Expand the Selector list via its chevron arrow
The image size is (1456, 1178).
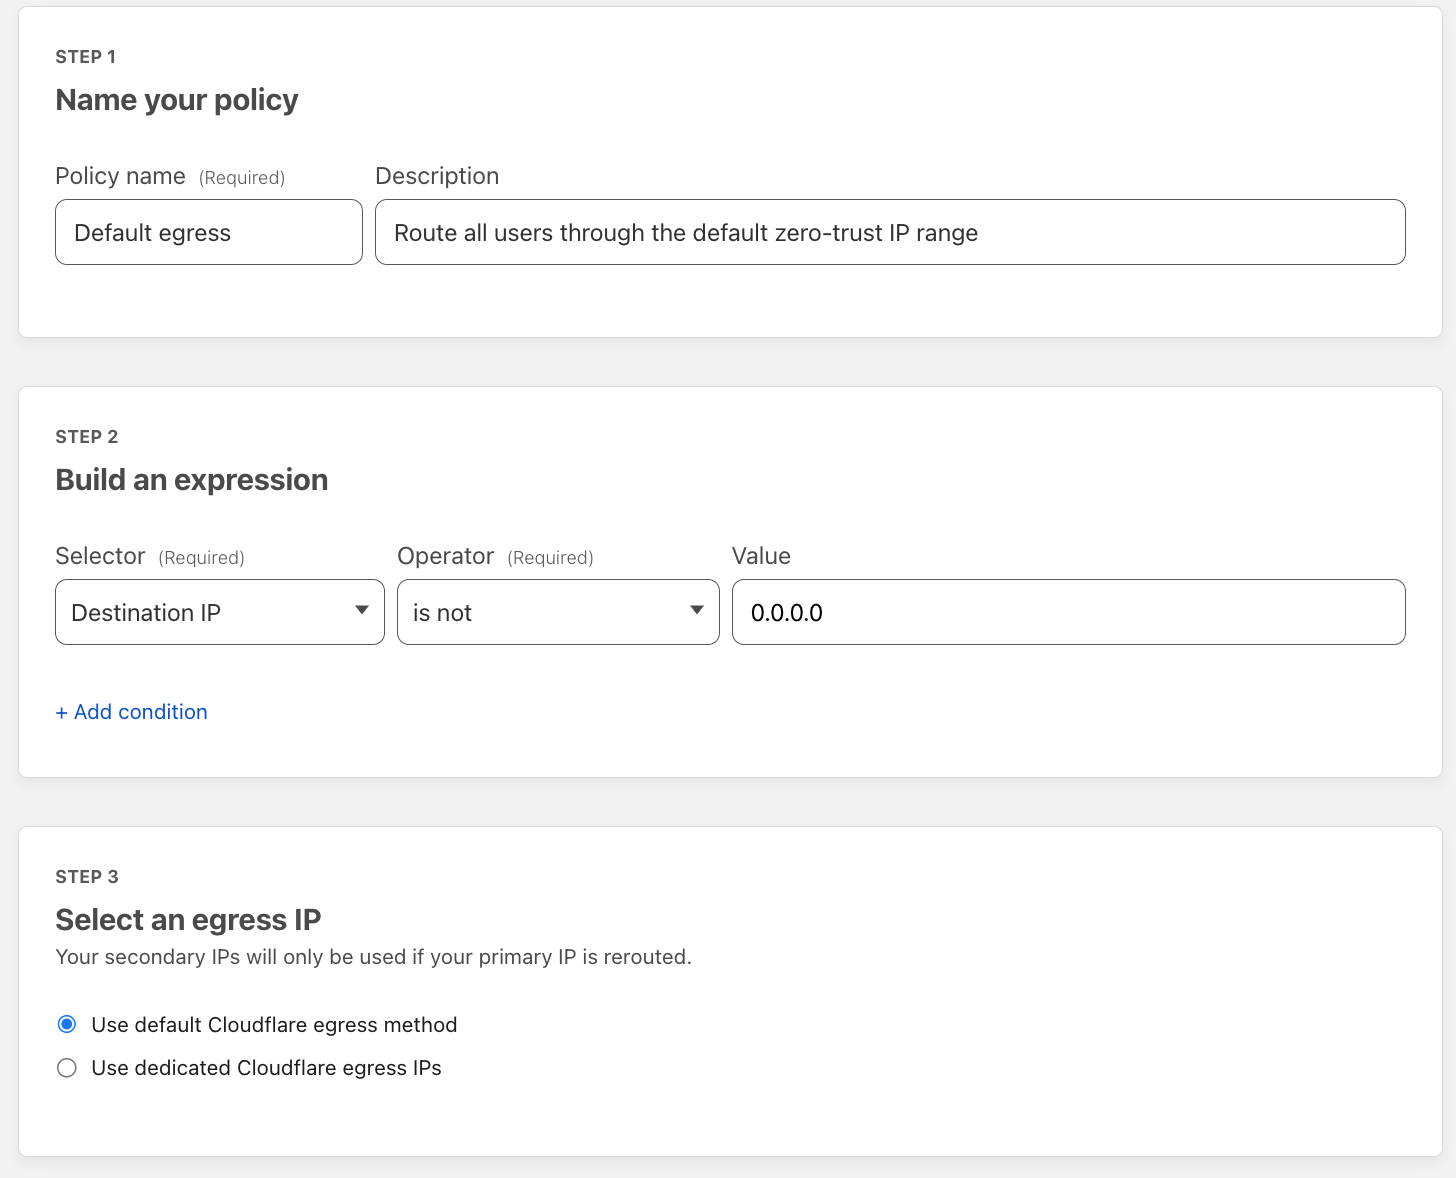click(361, 612)
